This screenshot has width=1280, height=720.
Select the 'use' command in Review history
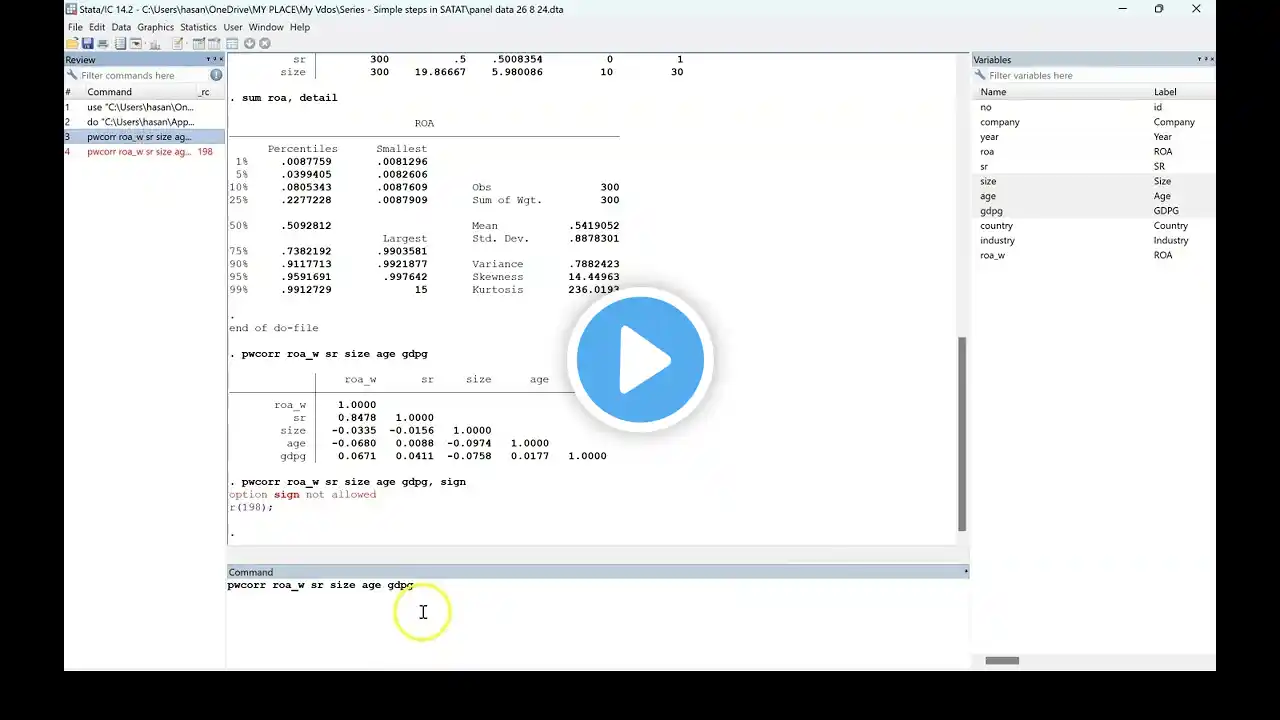point(144,107)
